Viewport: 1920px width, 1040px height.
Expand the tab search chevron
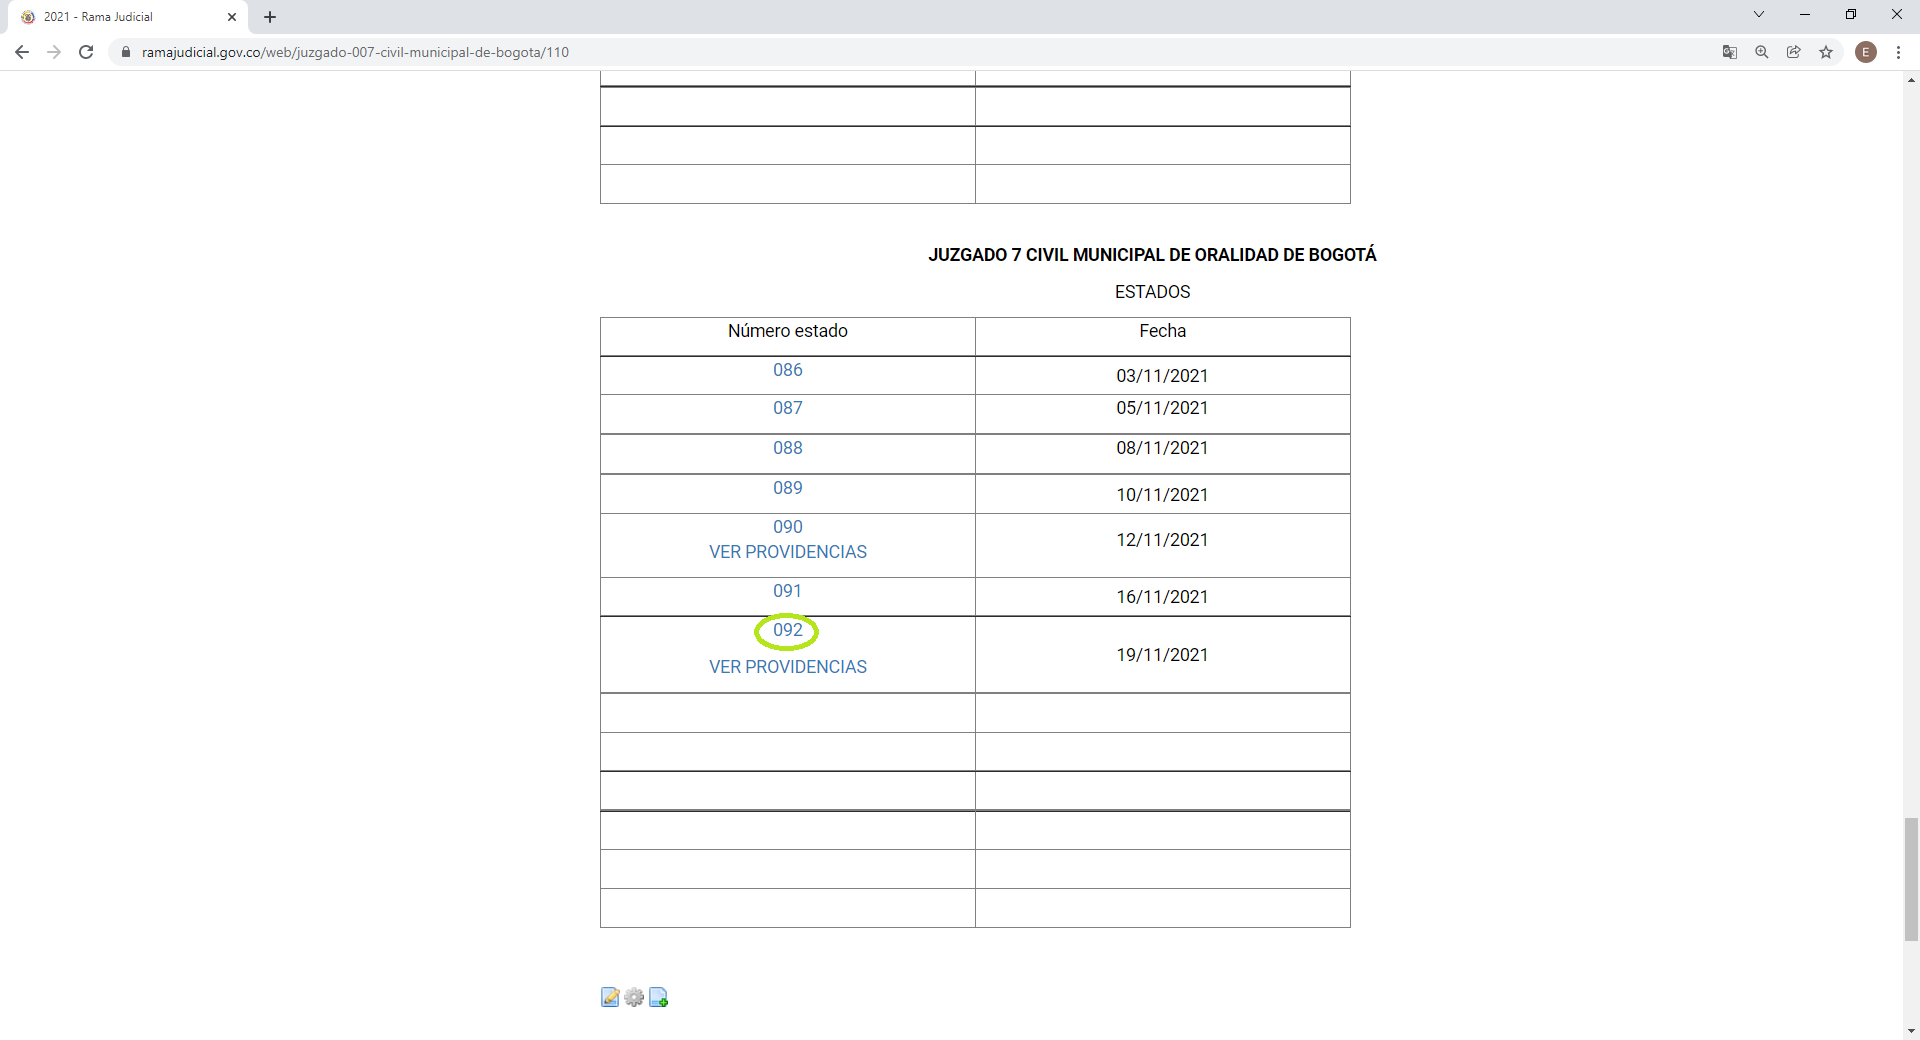coord(1759,15)
